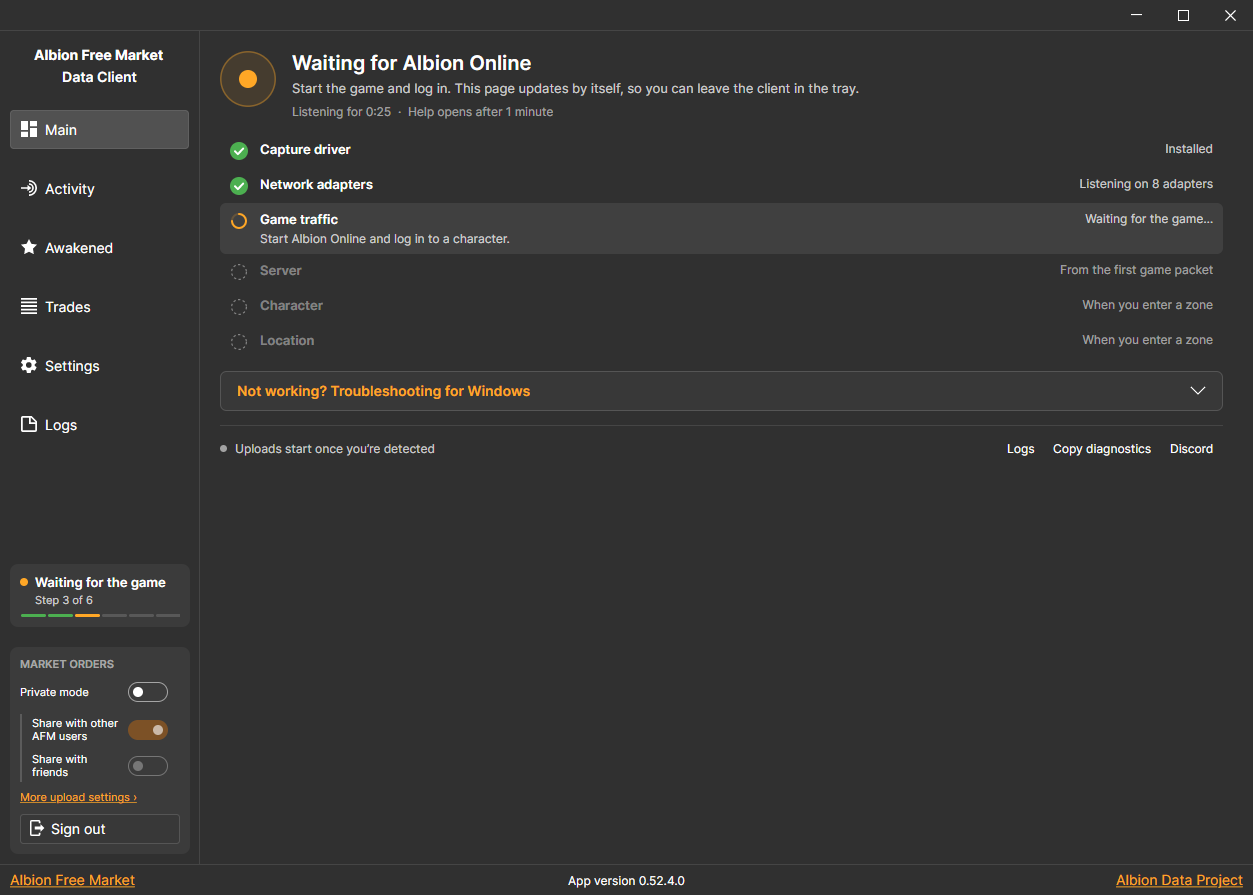Viewport: 1253px width, 895px height.
Task: Click the Logs link near Copy diagnostics
Action: [x=1020, y=449]
